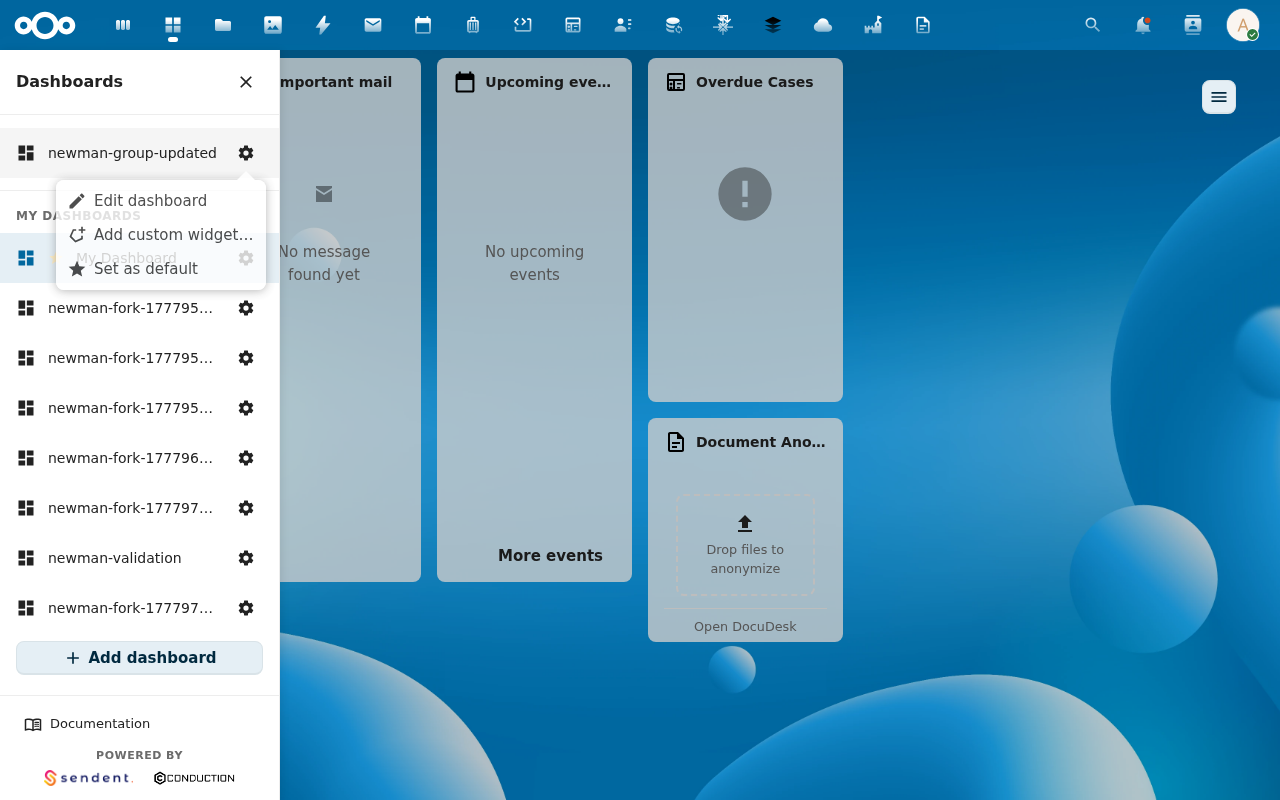This screenshot has width=1280, height=800.
Task: Click the calendar icon in Upcoming events header
Action: click(x=465, y=82)
